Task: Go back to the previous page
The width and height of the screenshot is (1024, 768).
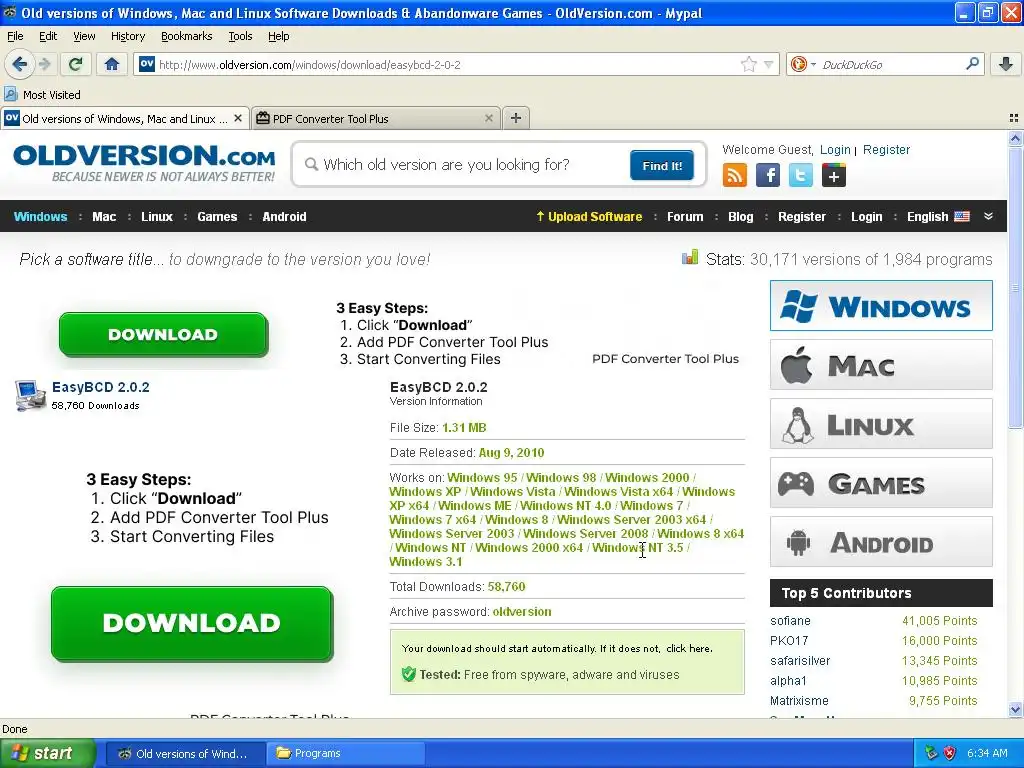Action: point(20,64)
